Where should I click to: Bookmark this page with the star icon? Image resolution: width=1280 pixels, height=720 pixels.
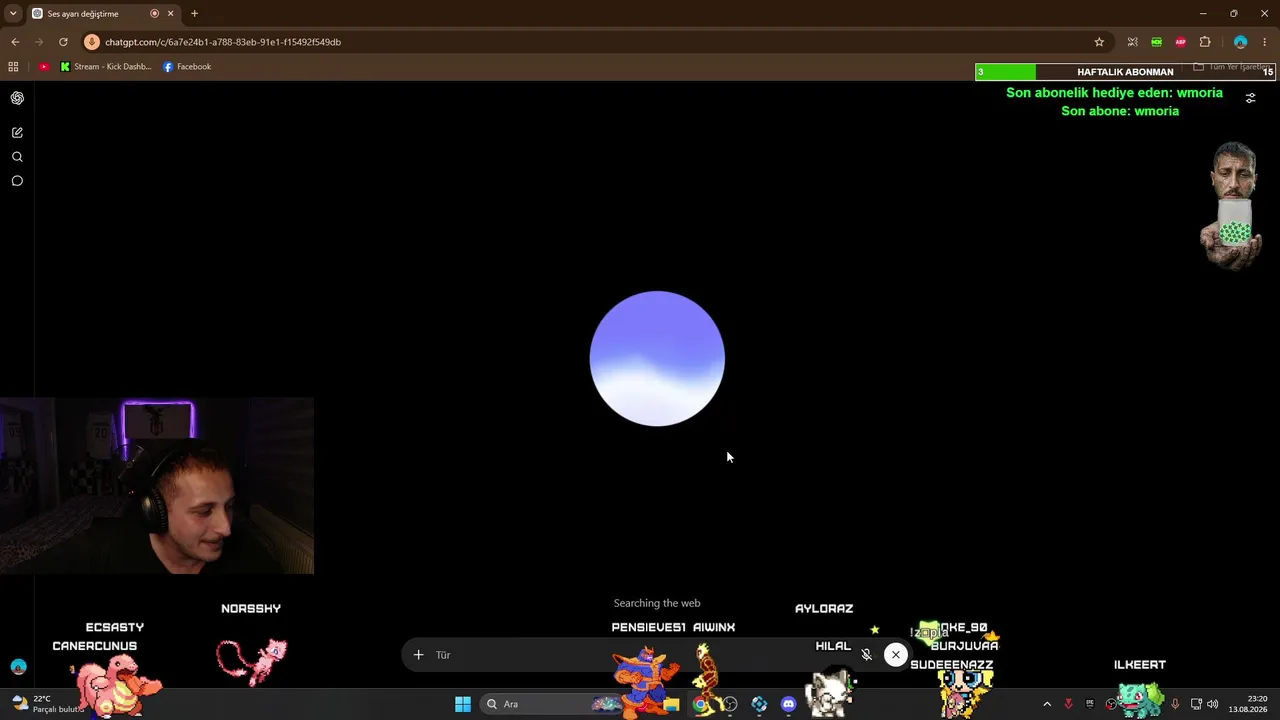(x=1099, y=42)
